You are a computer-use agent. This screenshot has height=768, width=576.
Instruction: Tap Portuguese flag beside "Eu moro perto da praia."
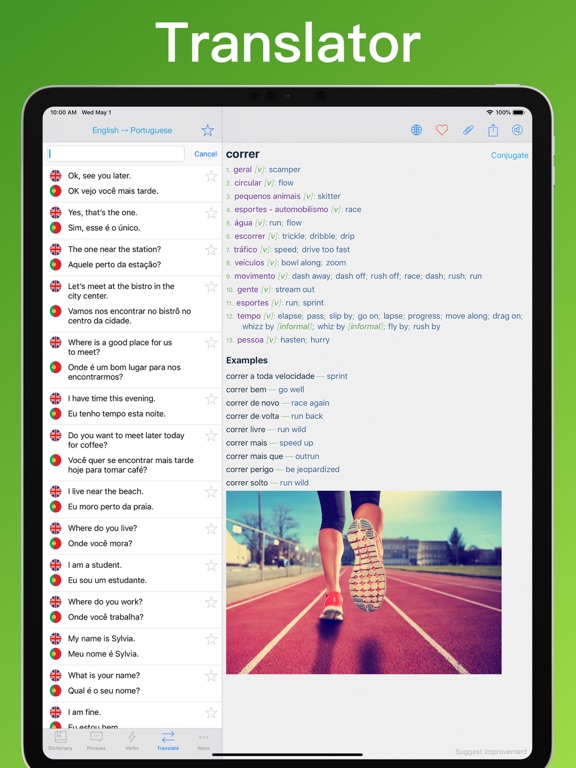click(x=55, y=506)
